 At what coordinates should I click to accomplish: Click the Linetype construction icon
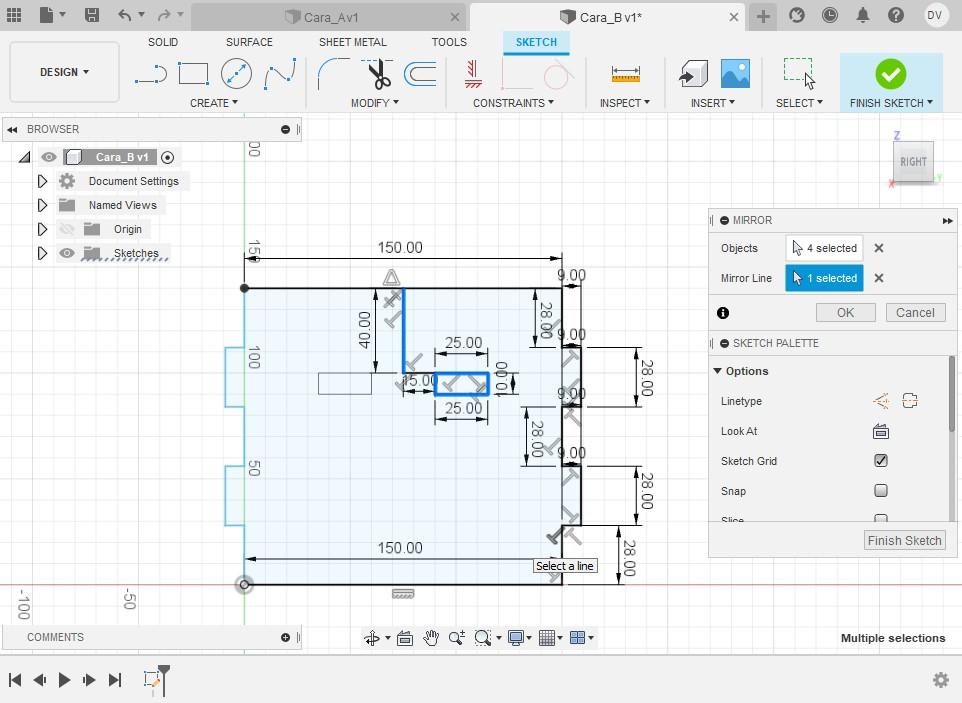click(880, 401)
